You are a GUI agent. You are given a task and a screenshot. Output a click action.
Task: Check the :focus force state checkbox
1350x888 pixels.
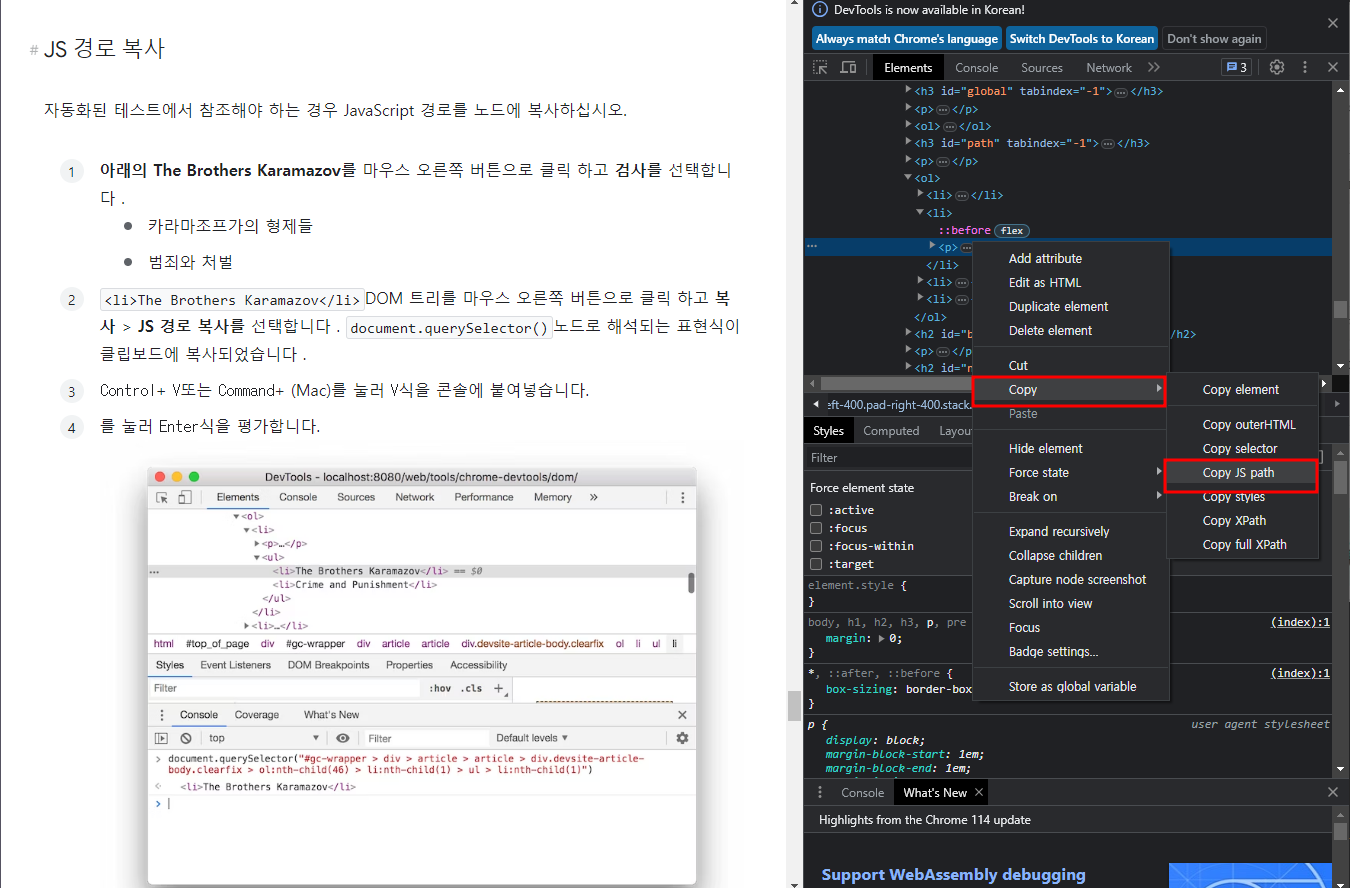tap(817, 528)
